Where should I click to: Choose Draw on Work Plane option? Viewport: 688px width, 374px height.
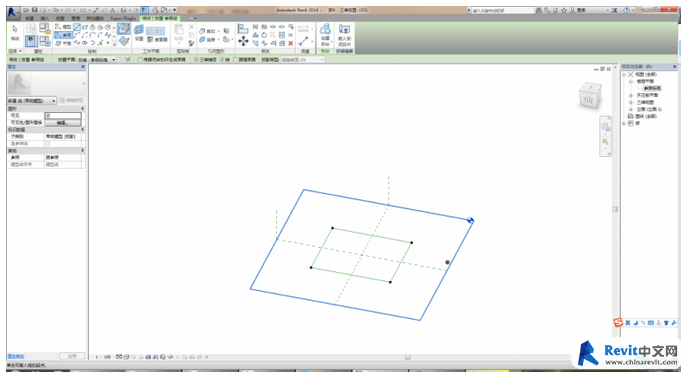(124, 29)
